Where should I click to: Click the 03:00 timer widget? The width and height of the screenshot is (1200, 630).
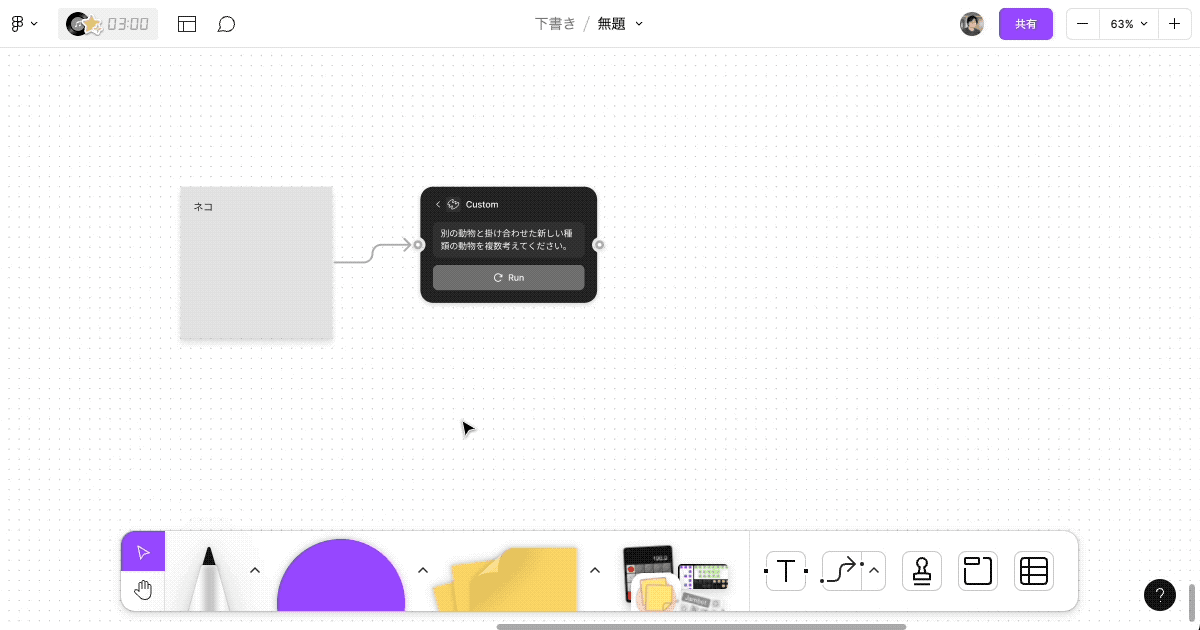(108, 23)
